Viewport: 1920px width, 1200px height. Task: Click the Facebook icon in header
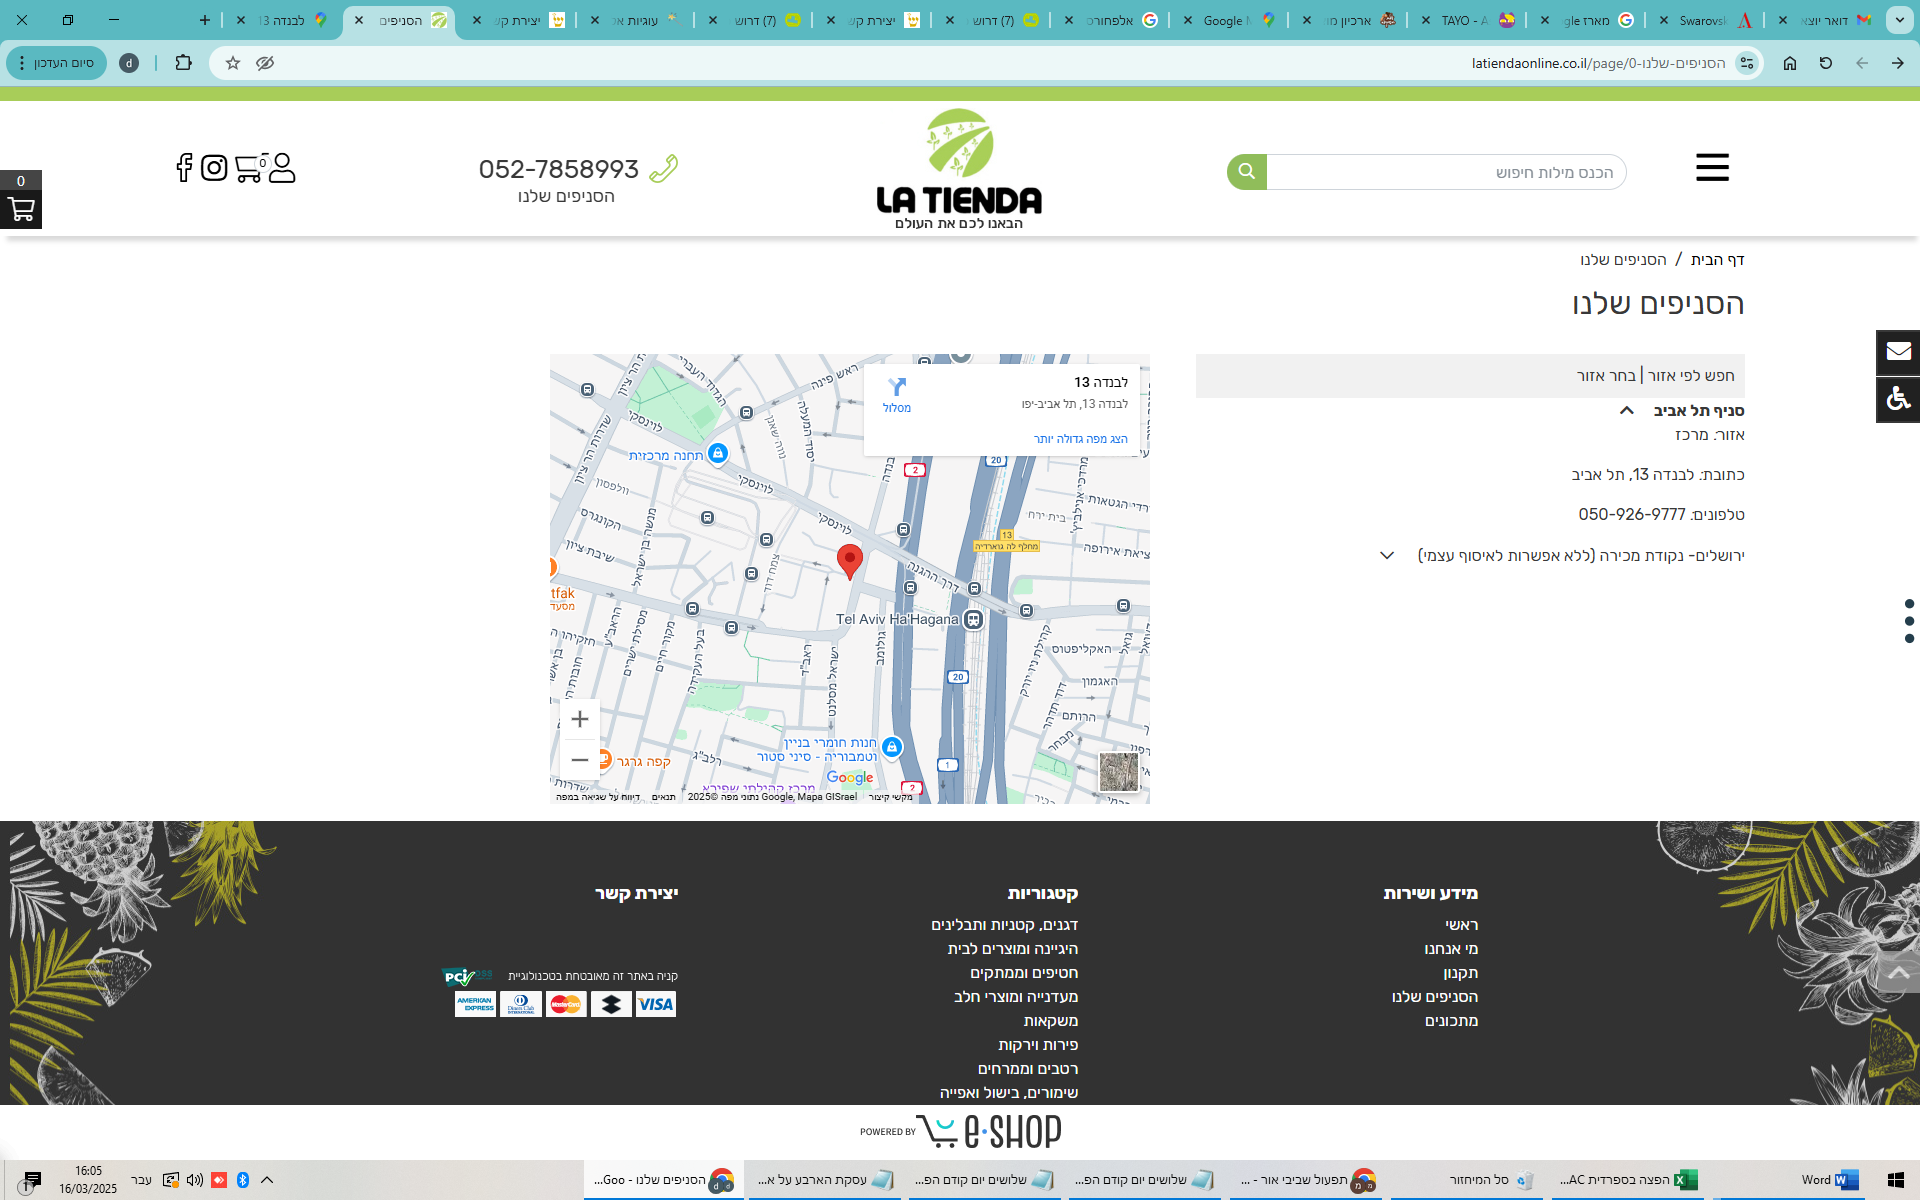(184, 168)
